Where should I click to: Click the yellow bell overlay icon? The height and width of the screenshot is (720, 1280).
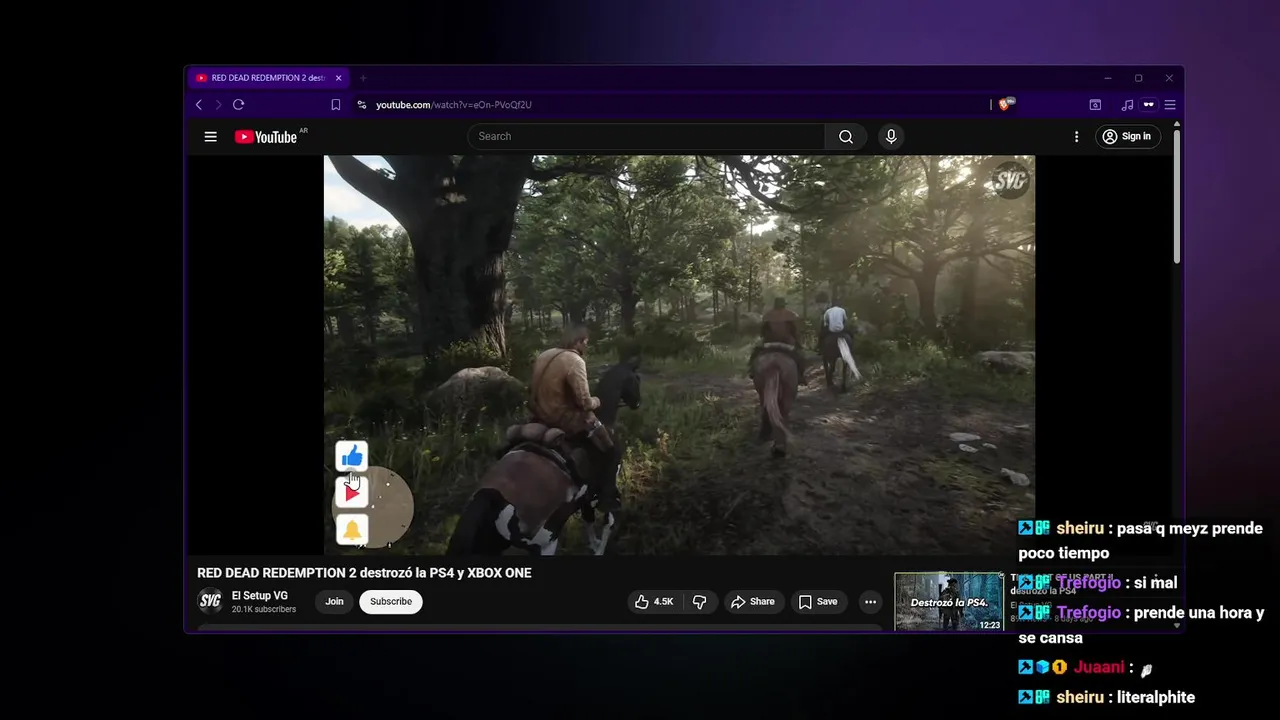(x=351, y=530)
